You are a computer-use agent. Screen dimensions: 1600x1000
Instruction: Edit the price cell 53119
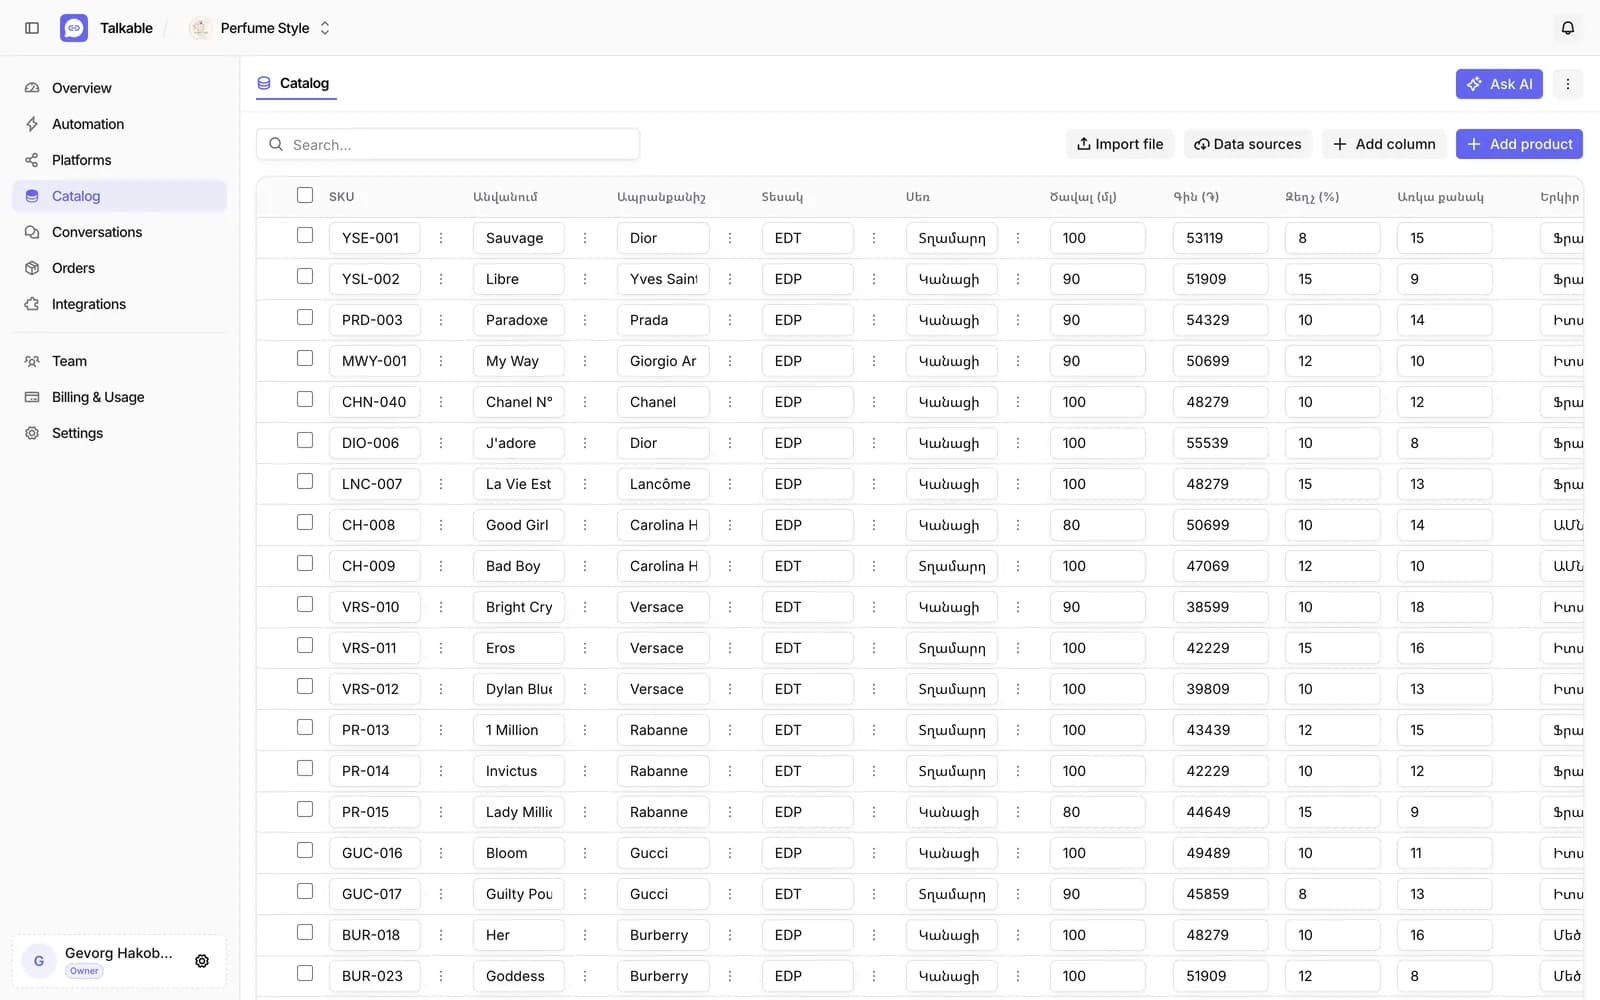[1221, 238]
